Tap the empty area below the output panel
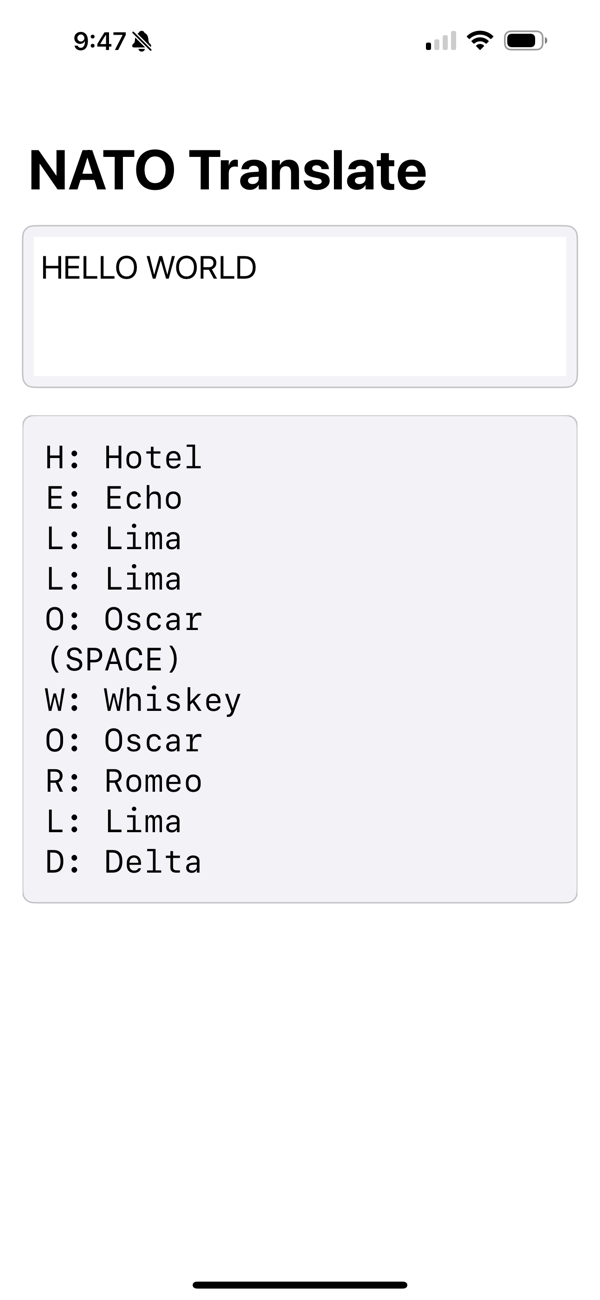The image size is (600, 1300). click(300, 1050)
